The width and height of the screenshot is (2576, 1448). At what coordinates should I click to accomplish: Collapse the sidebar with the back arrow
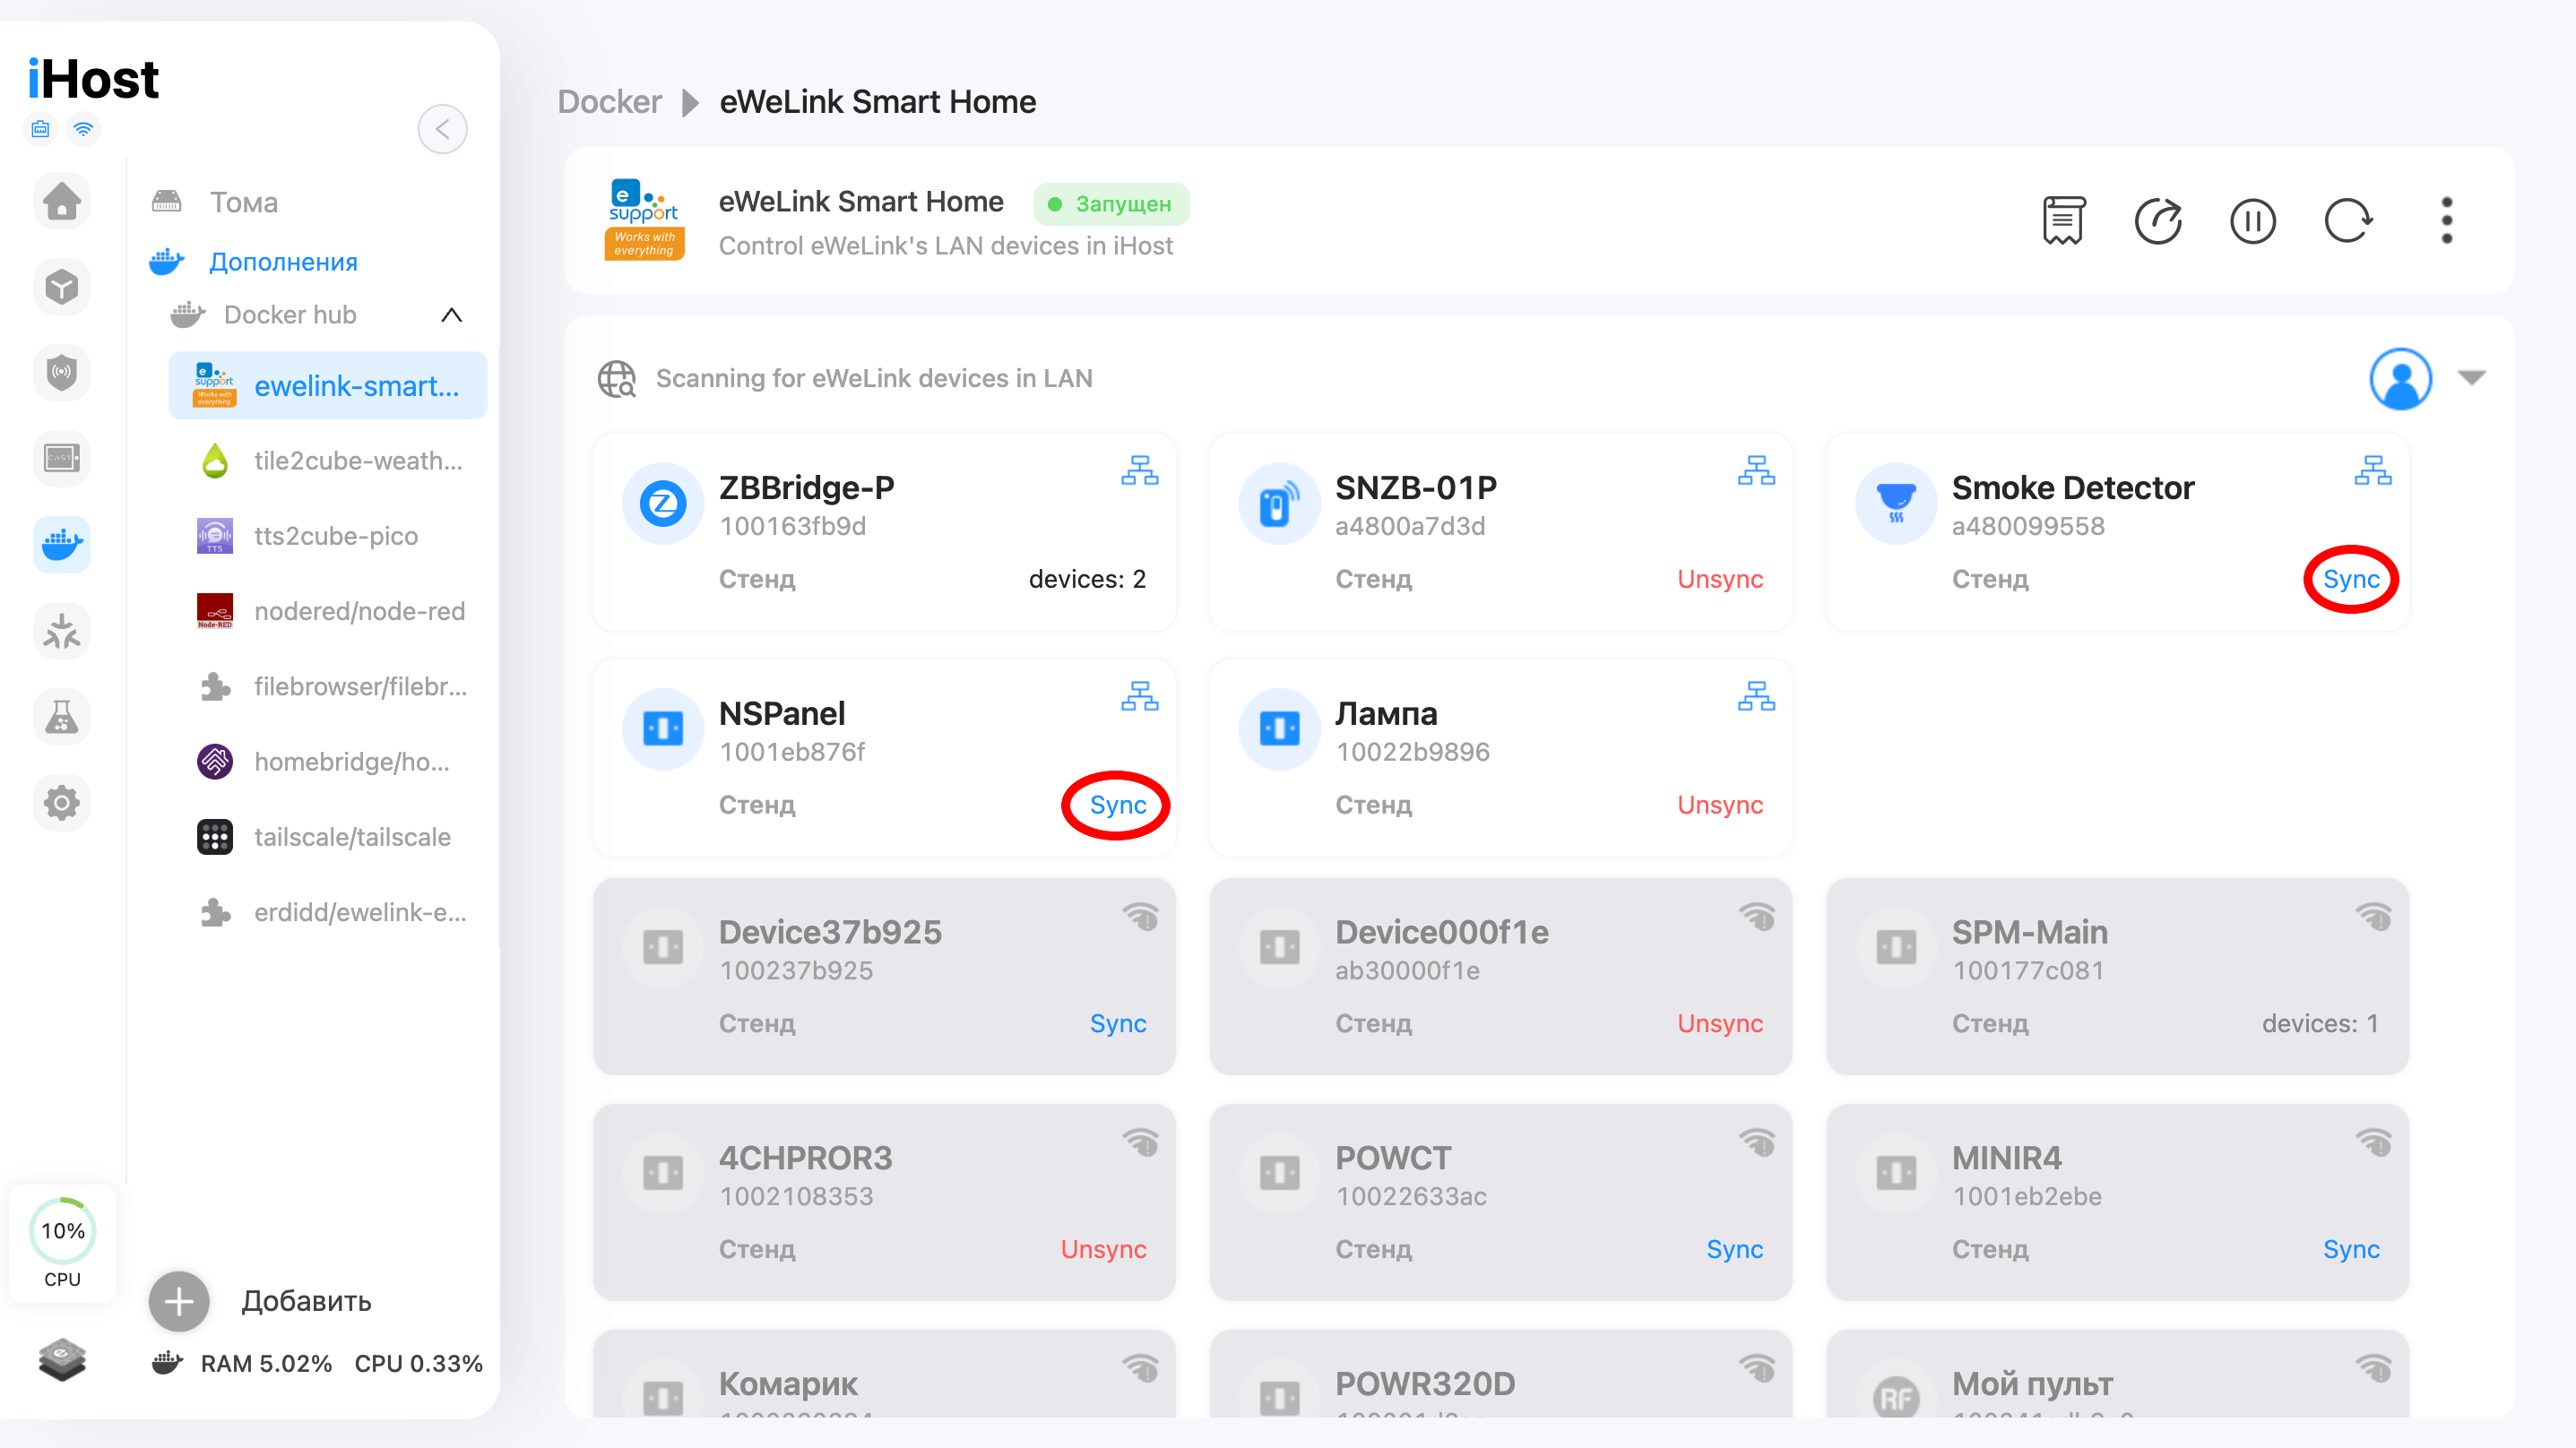tap(442, 129)
